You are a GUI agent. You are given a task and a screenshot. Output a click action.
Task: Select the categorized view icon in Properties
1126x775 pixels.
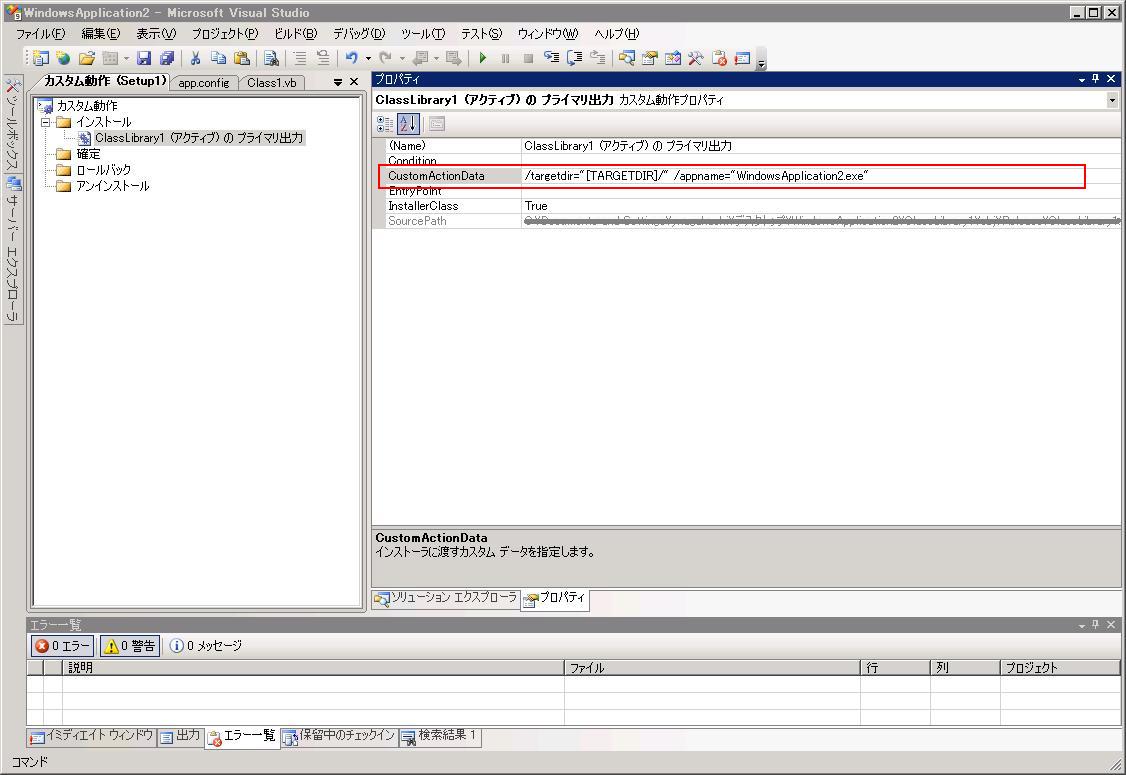click(386, 123)
